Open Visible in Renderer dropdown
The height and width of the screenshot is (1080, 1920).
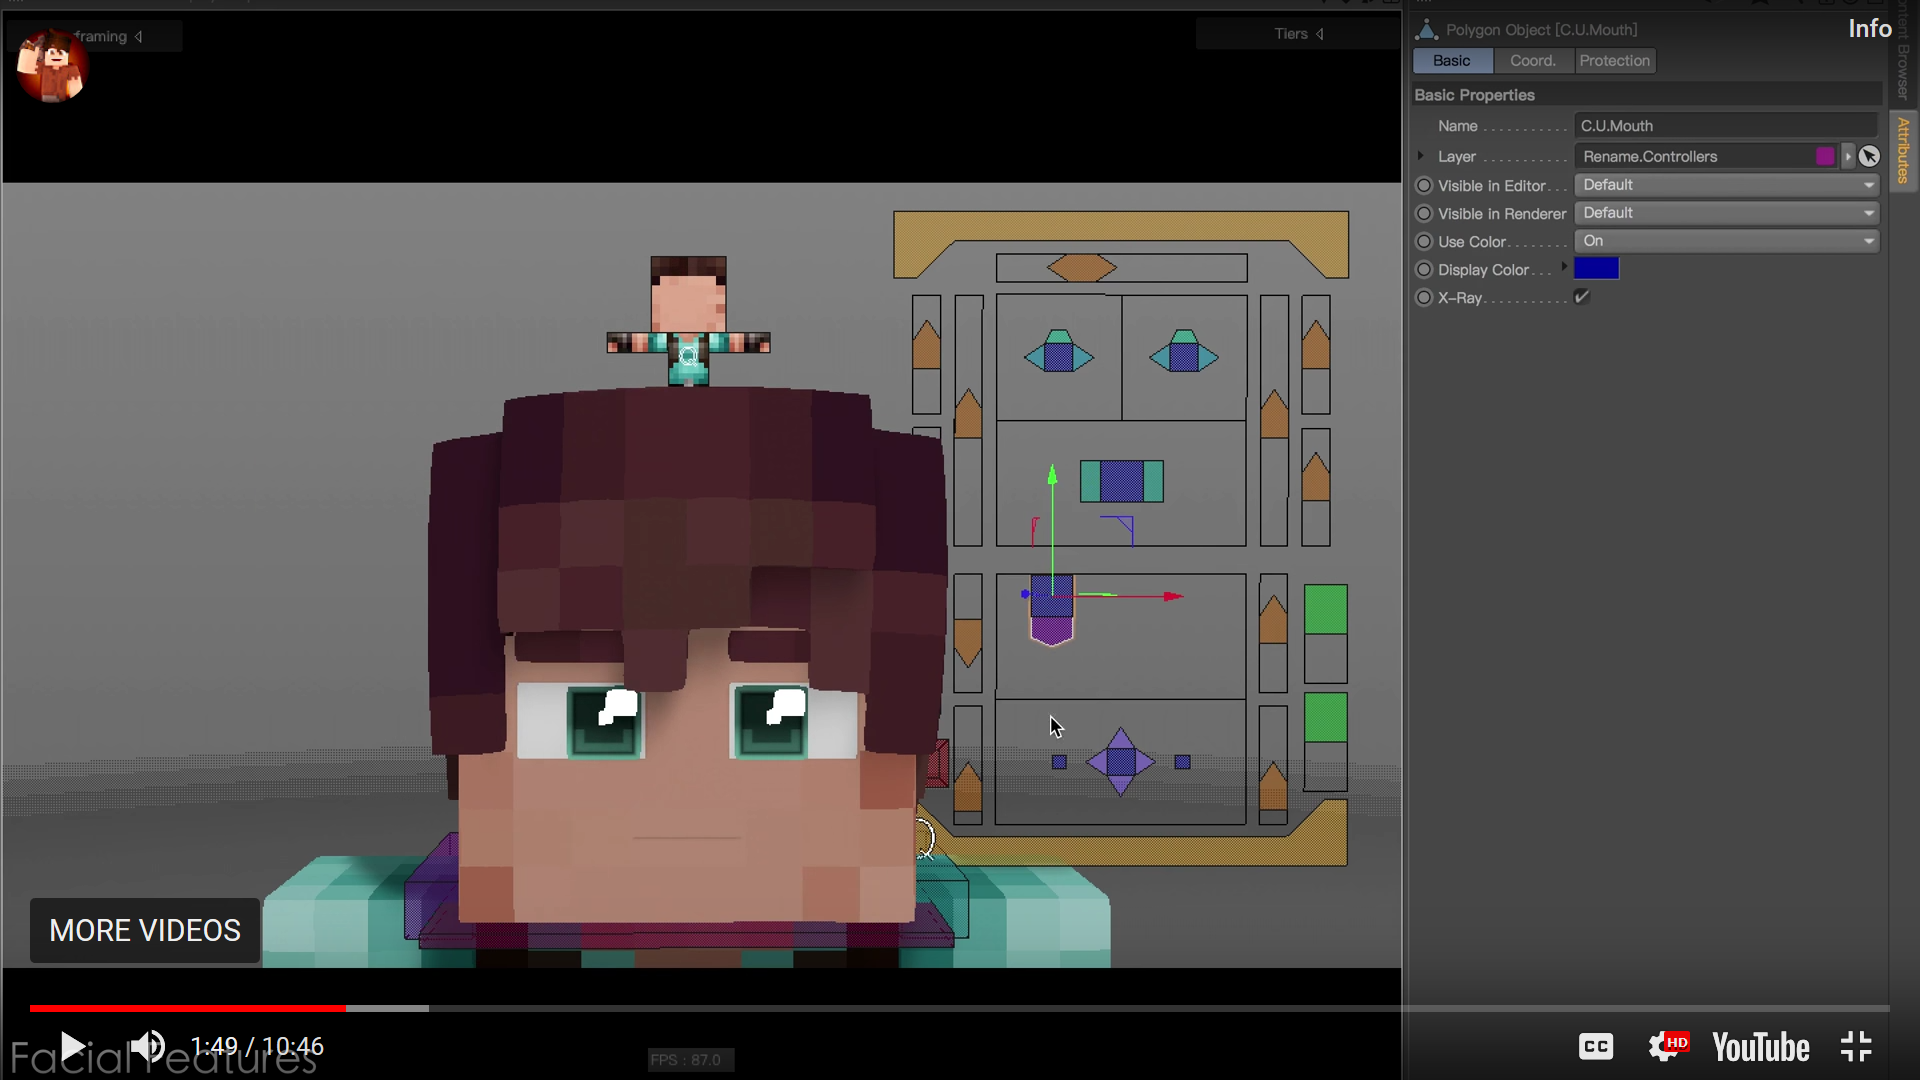click(1727, 213)
